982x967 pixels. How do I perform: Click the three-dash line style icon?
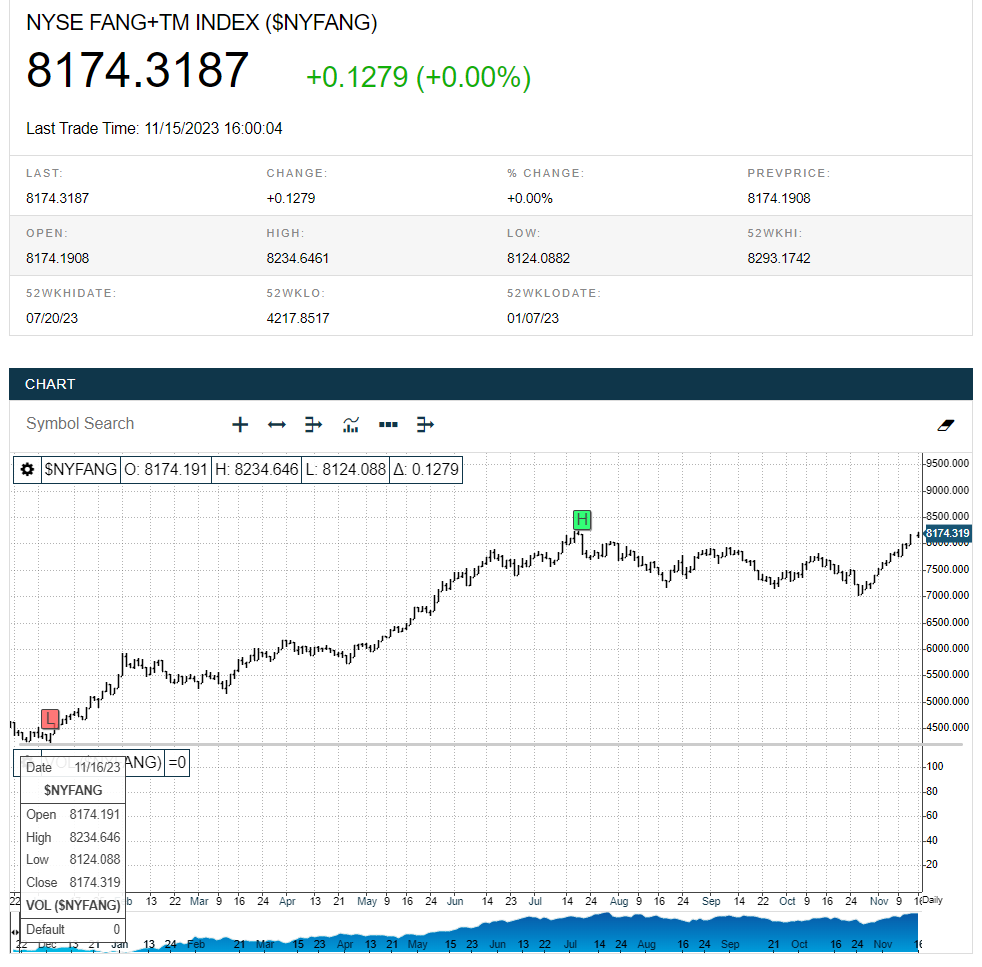point(388,425)
